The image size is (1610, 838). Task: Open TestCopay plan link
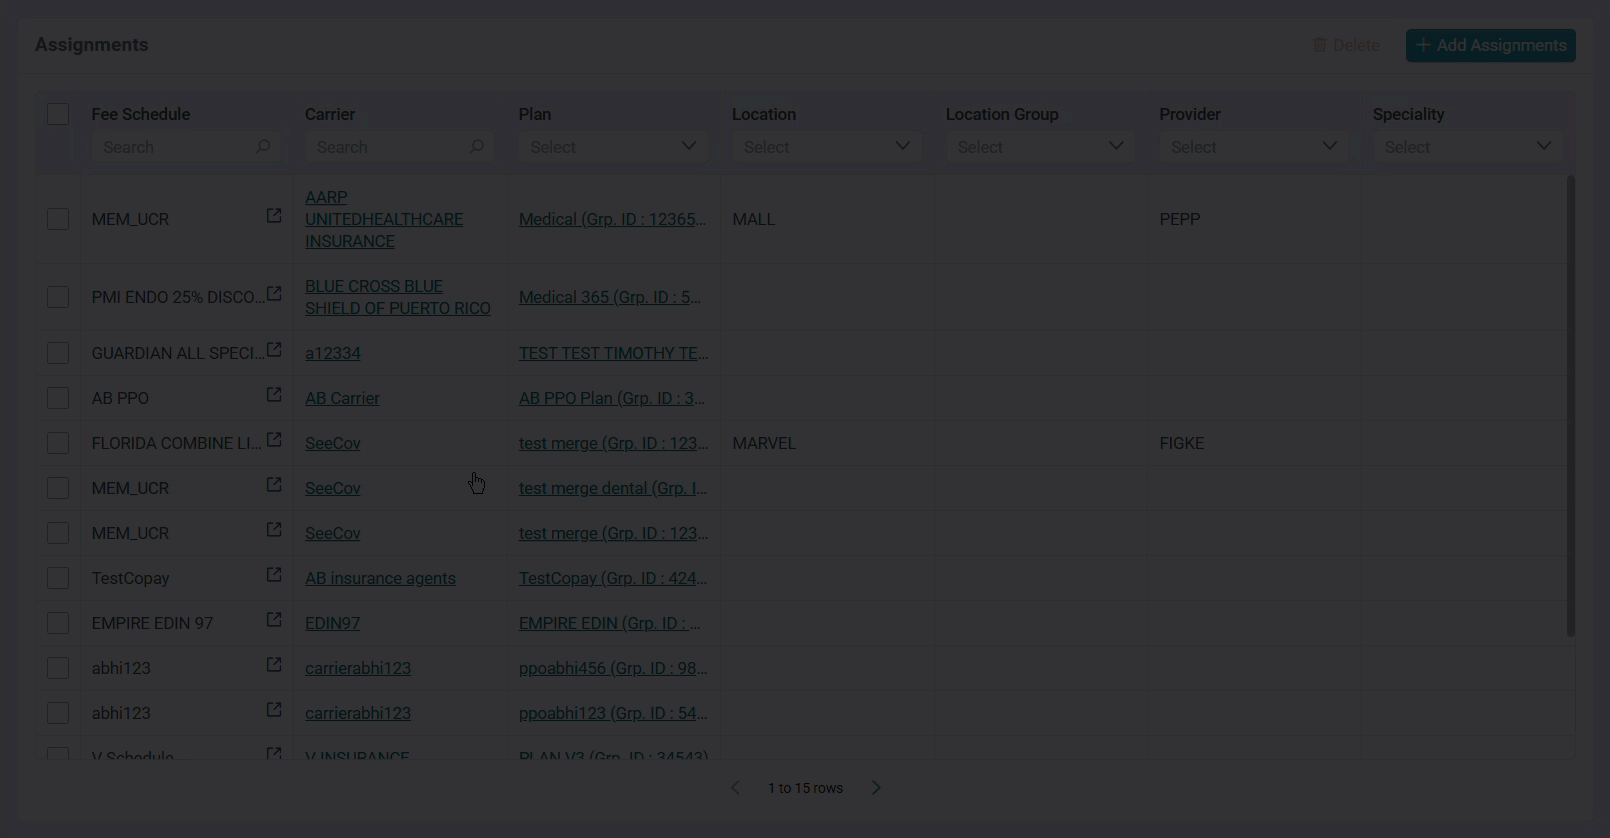(x=613, y=578)
